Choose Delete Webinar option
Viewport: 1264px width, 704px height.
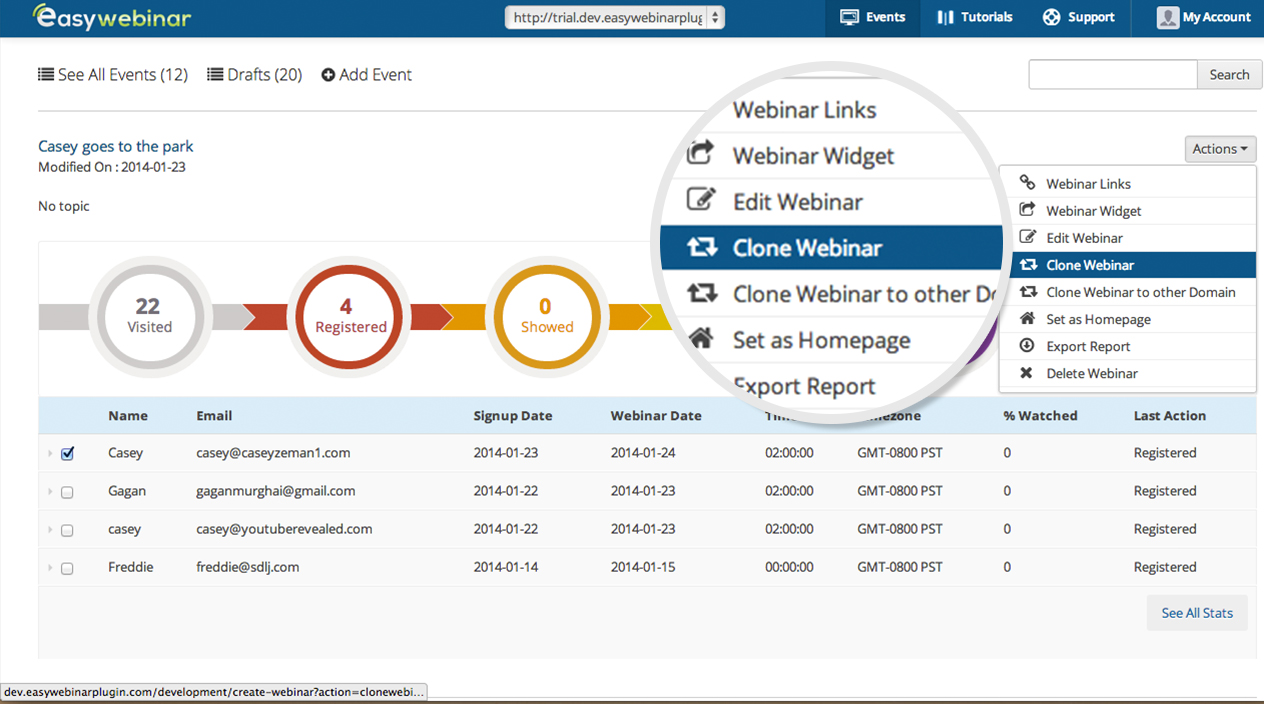pos(1127,373)
